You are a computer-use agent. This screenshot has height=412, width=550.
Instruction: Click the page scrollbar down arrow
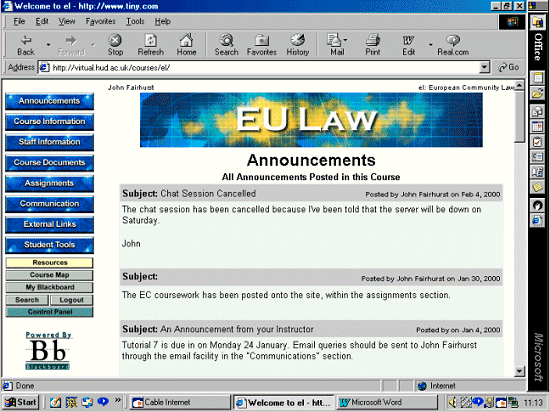click(x=519, y=371)
